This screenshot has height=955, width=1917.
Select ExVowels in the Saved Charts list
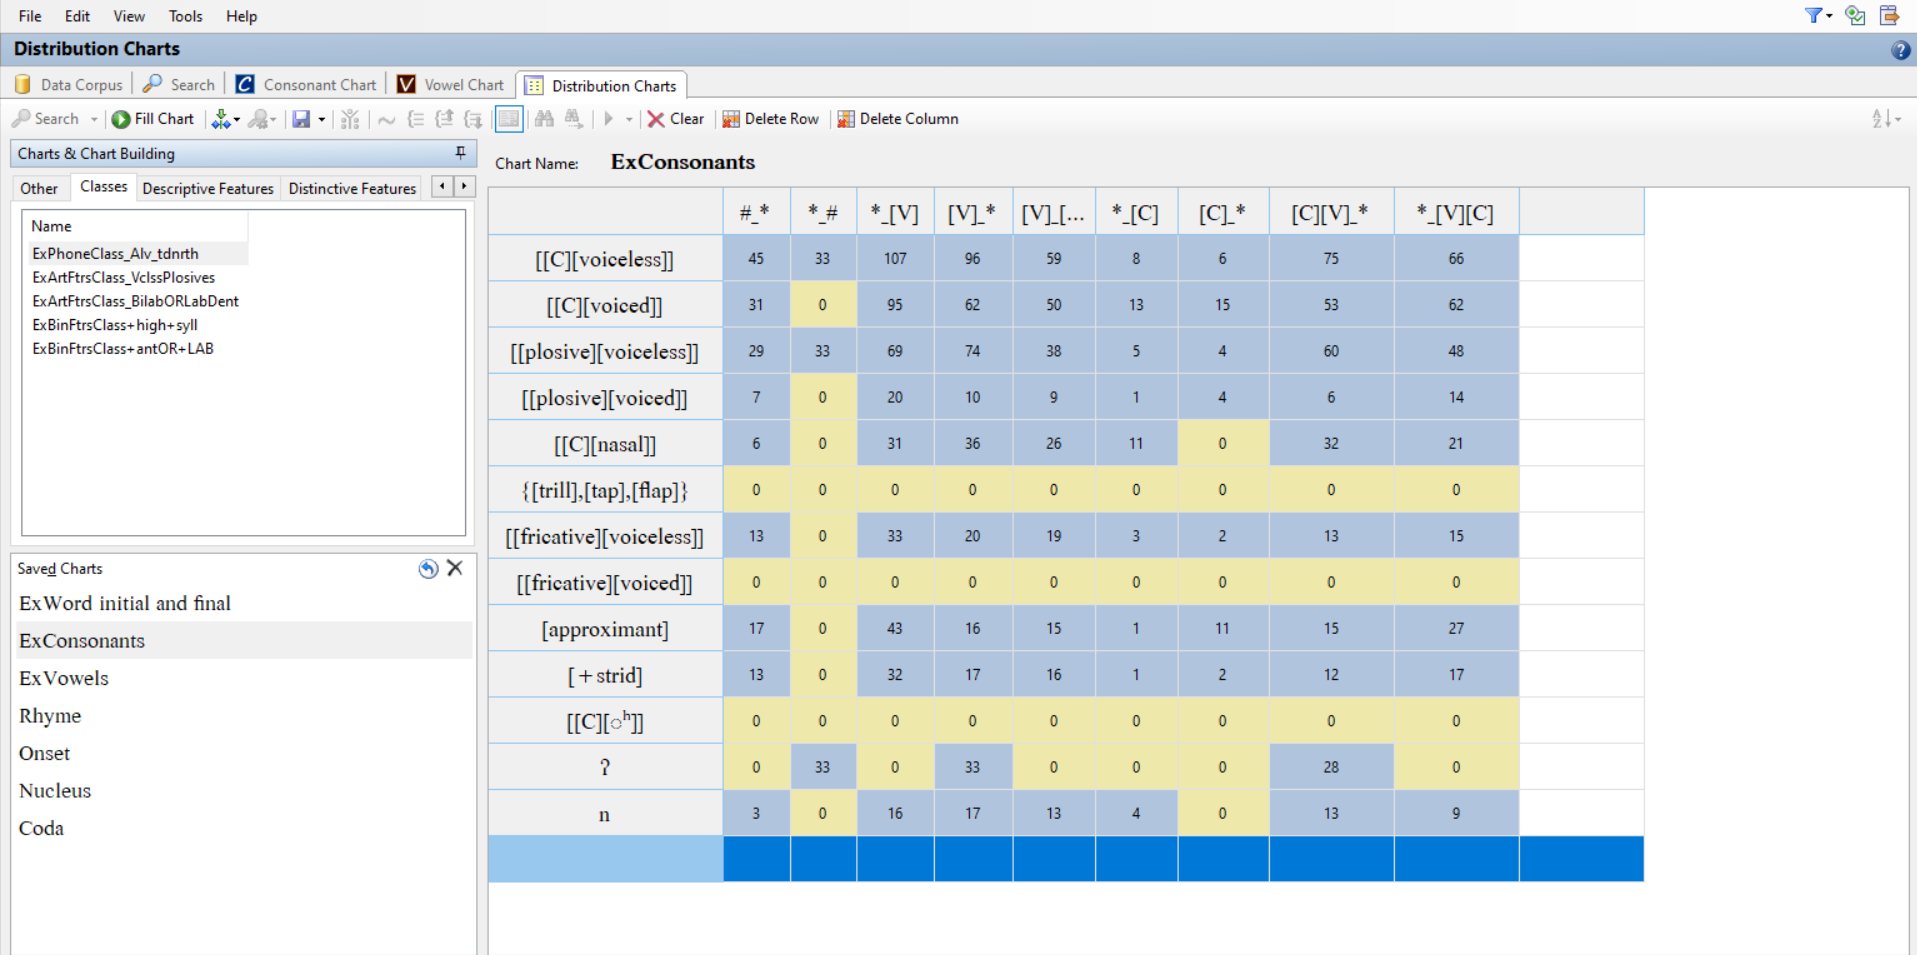(x=63, y=678)
